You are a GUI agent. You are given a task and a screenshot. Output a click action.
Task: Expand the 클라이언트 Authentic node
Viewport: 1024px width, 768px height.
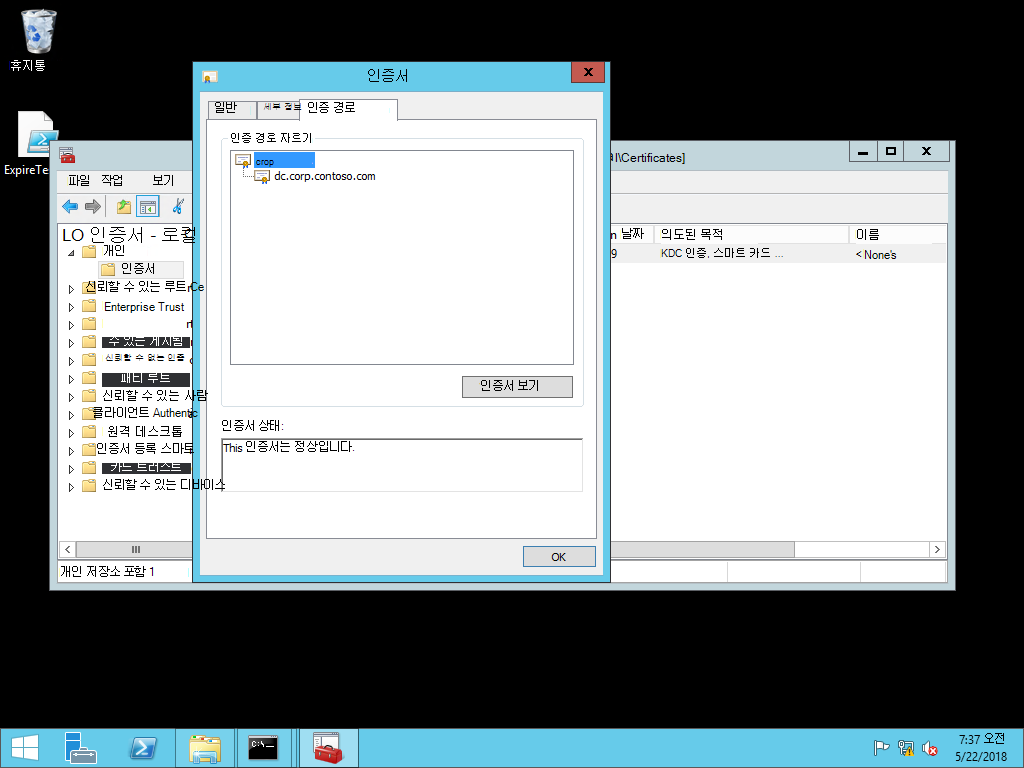click(71, 415)
